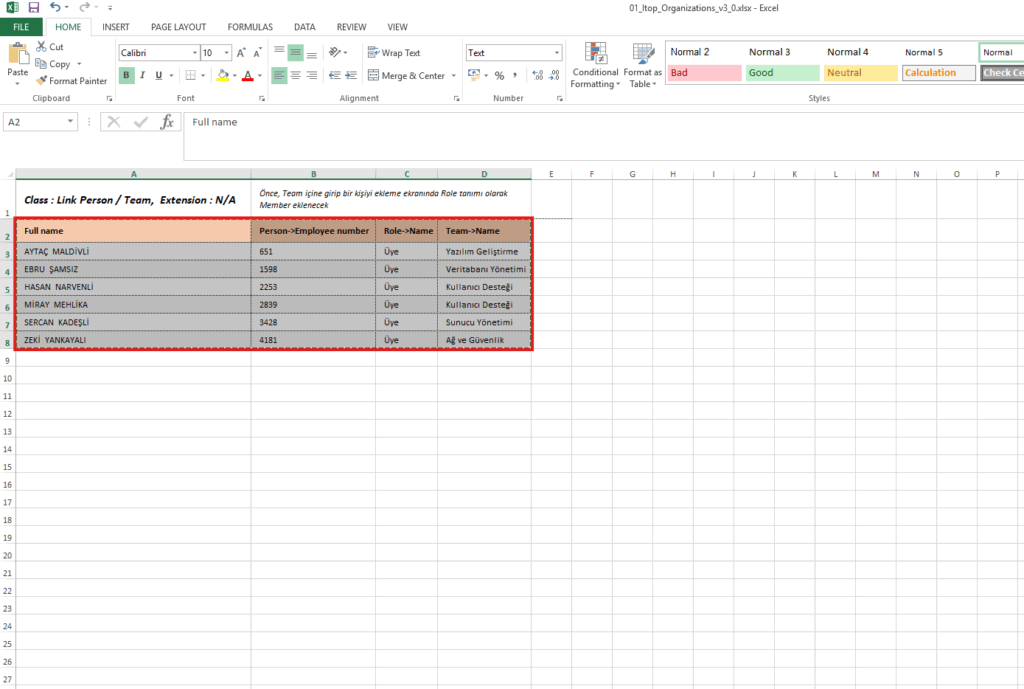Viewport: 1024px width, 689px height.
Task: Open Conditional Formatting menu
Action: tap(595, 65)
